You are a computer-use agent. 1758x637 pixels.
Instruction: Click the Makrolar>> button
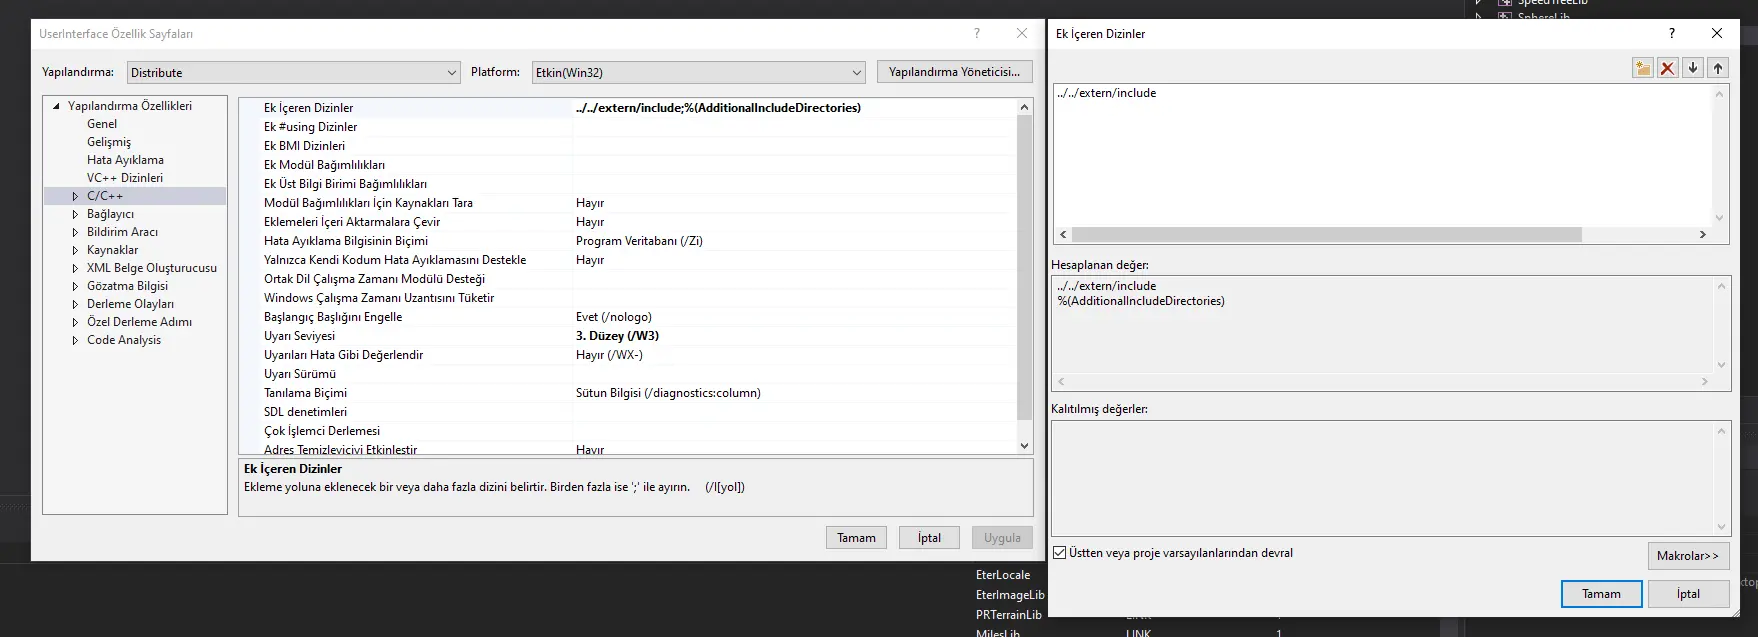pyautogui.click(x=1687, y=556)
